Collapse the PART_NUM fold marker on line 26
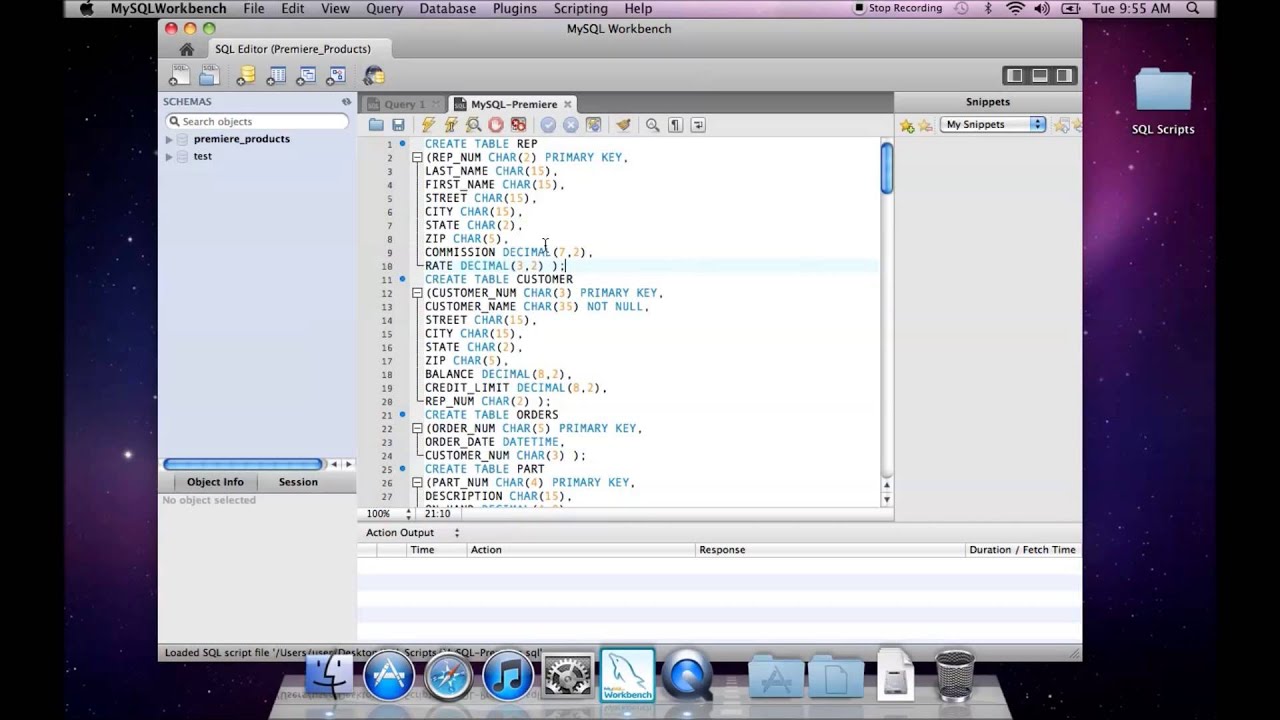The image size is (1280, 720). coord(417,482)
